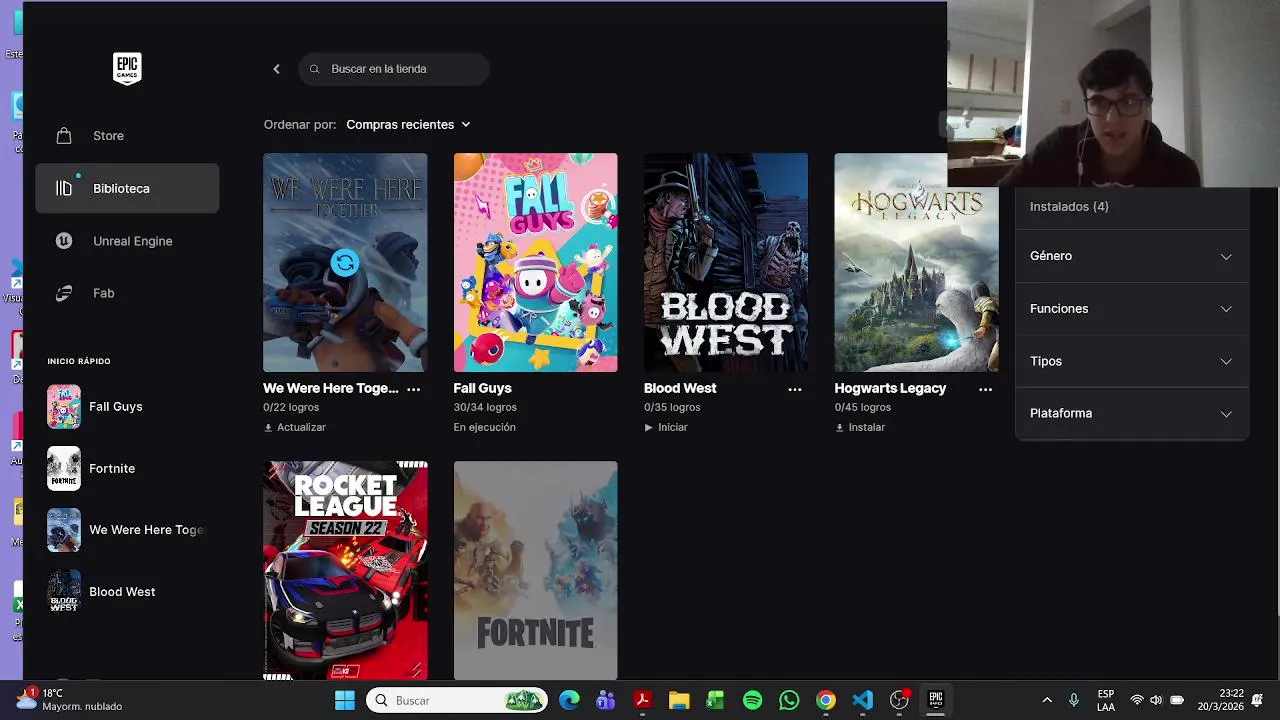This screenshot has width=1280, height=720.
Task: Open the Hogwarts Legacy game cover
Action: (916, 262)
